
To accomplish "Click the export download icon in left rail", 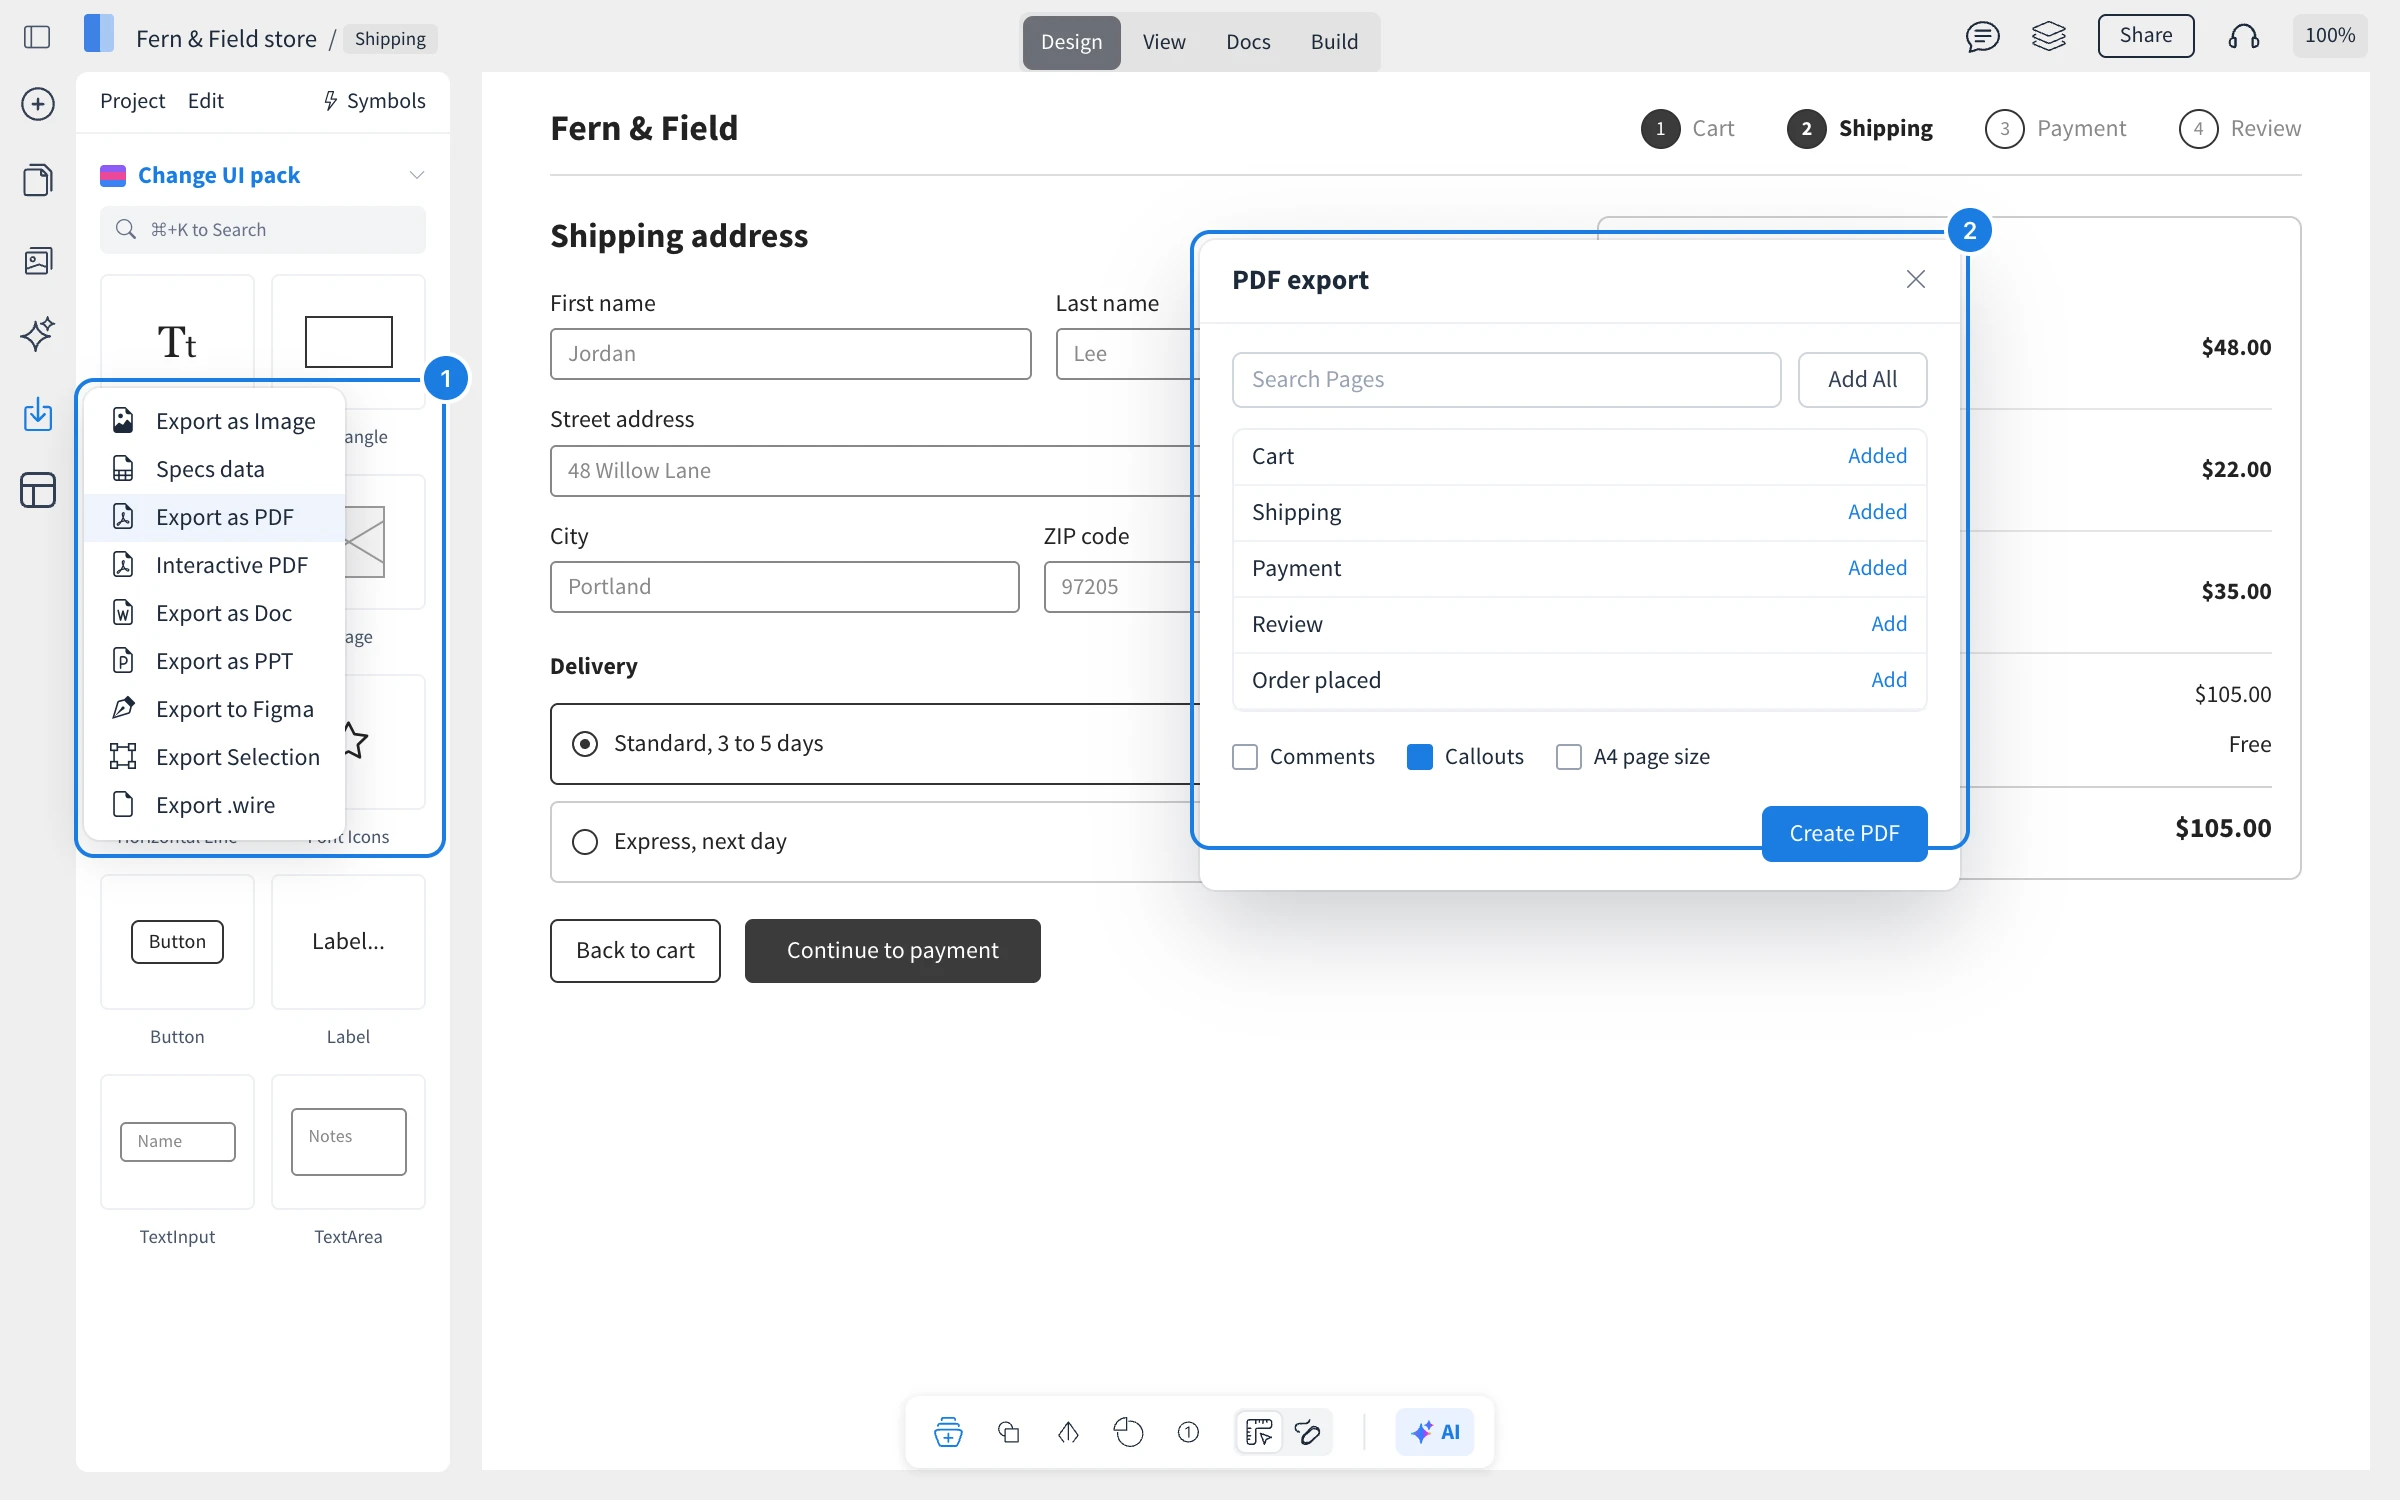I will point(38,414).
